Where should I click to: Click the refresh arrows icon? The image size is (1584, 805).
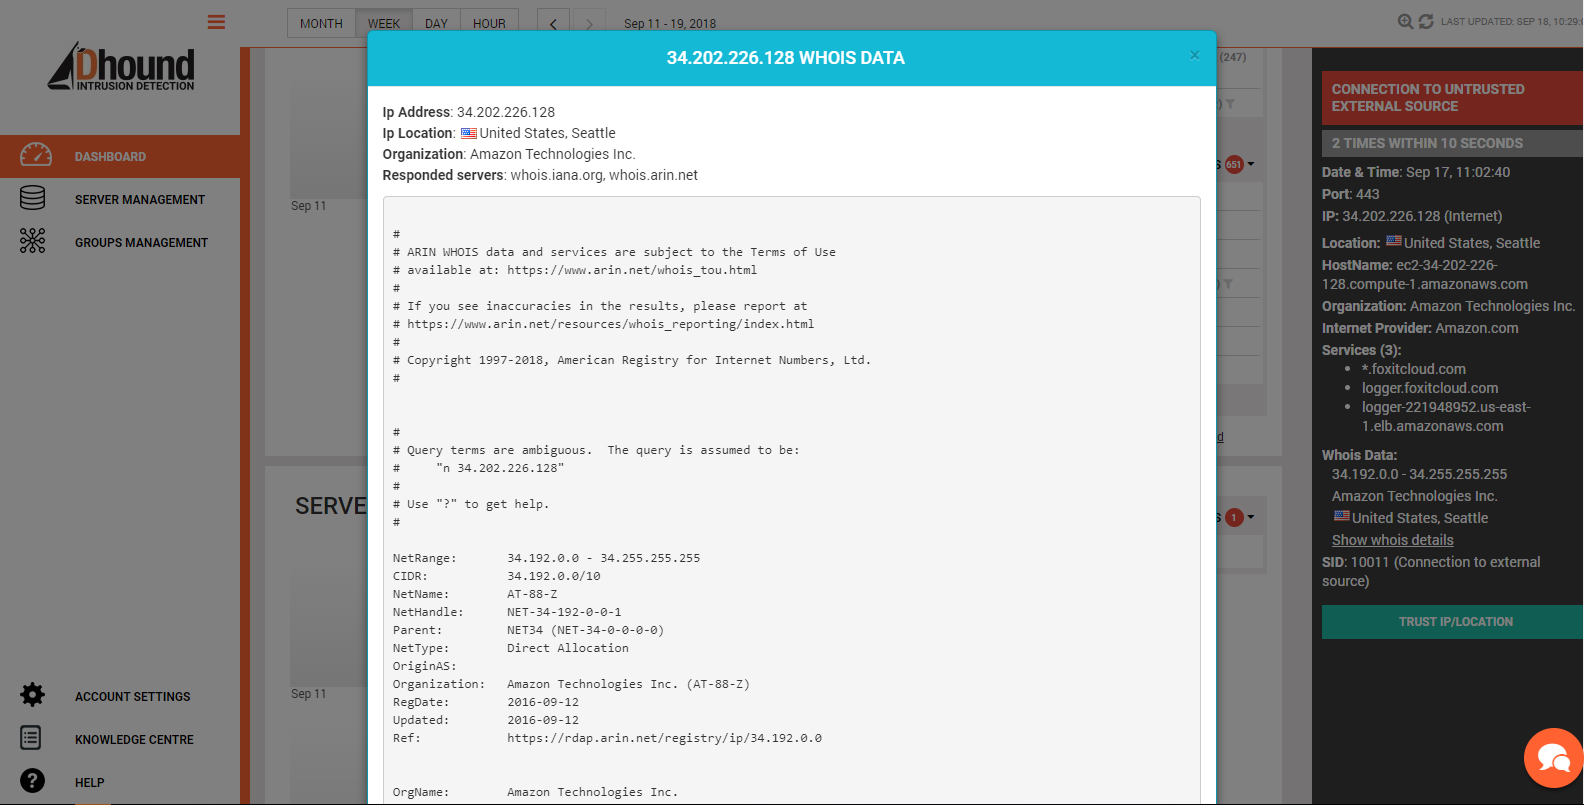1426,21
